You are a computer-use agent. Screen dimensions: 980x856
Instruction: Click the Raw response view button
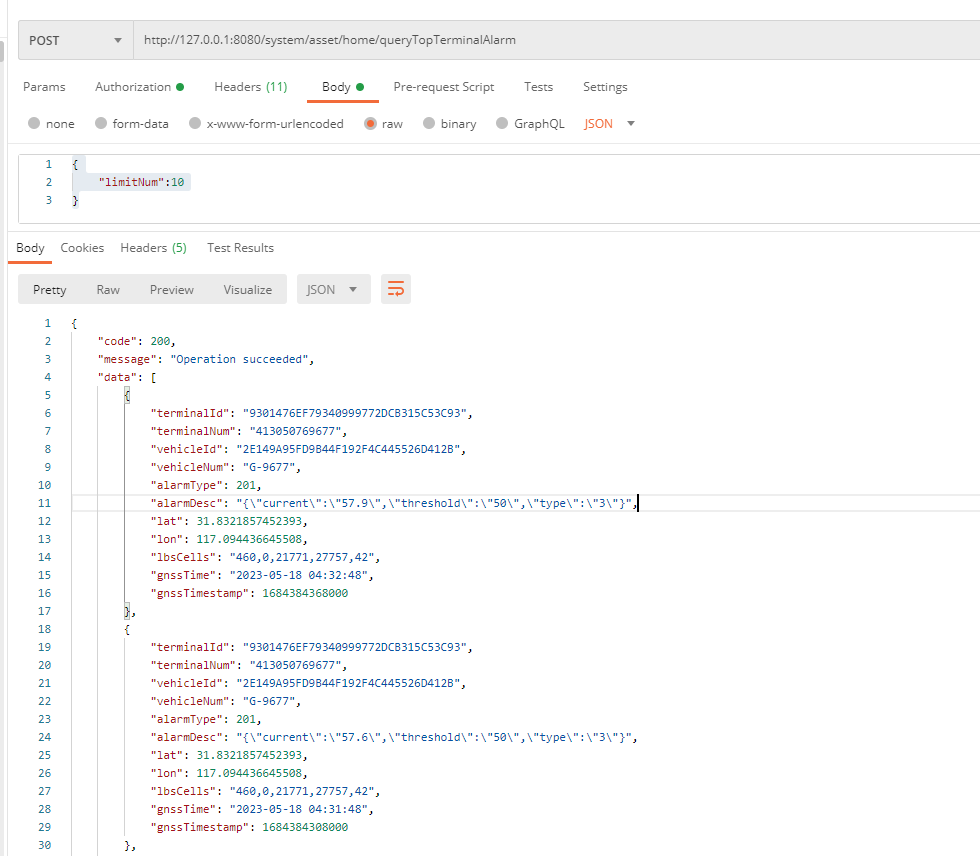pos(108,290)
